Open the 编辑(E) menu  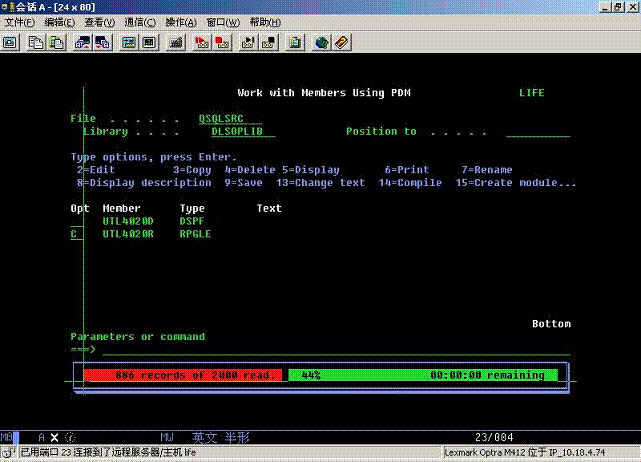(60, 22)
